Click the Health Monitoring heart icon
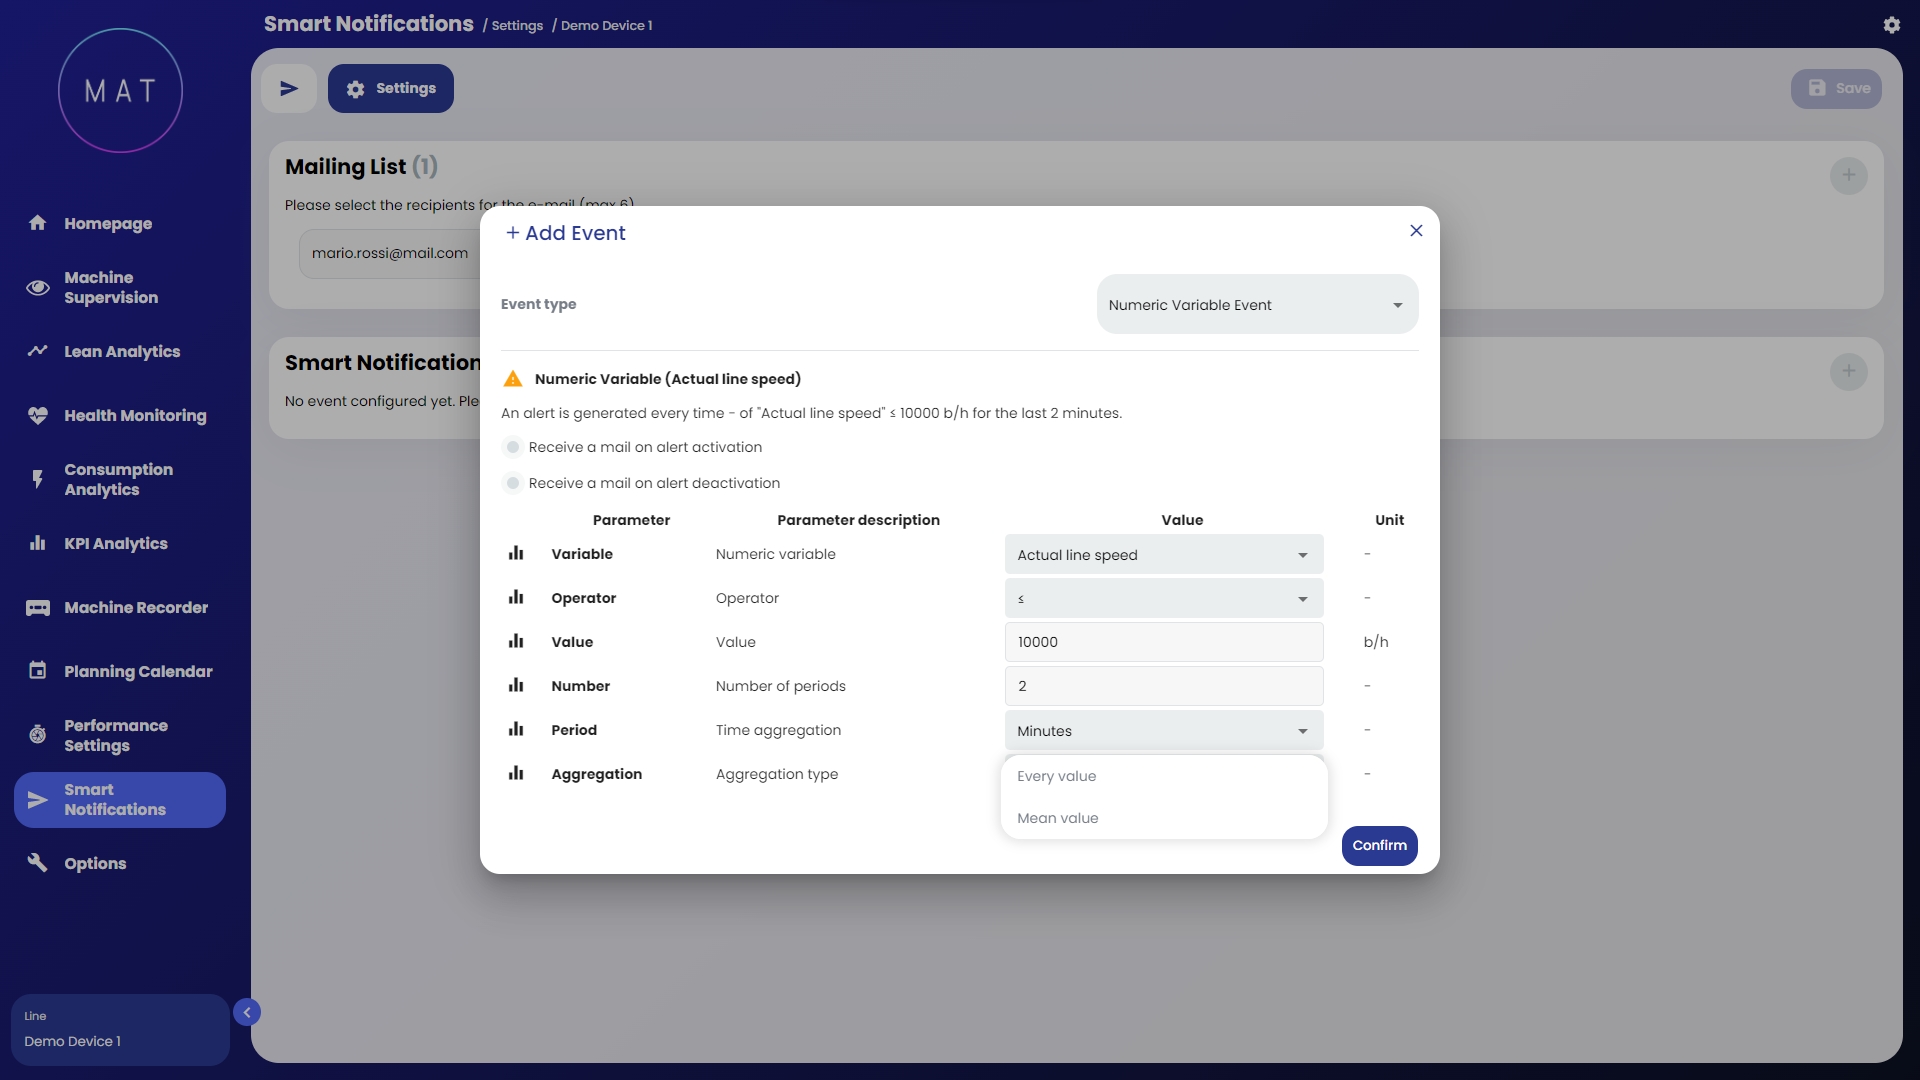The image size is (1920, 1080). pyautogui.click(x=38, y=415)
